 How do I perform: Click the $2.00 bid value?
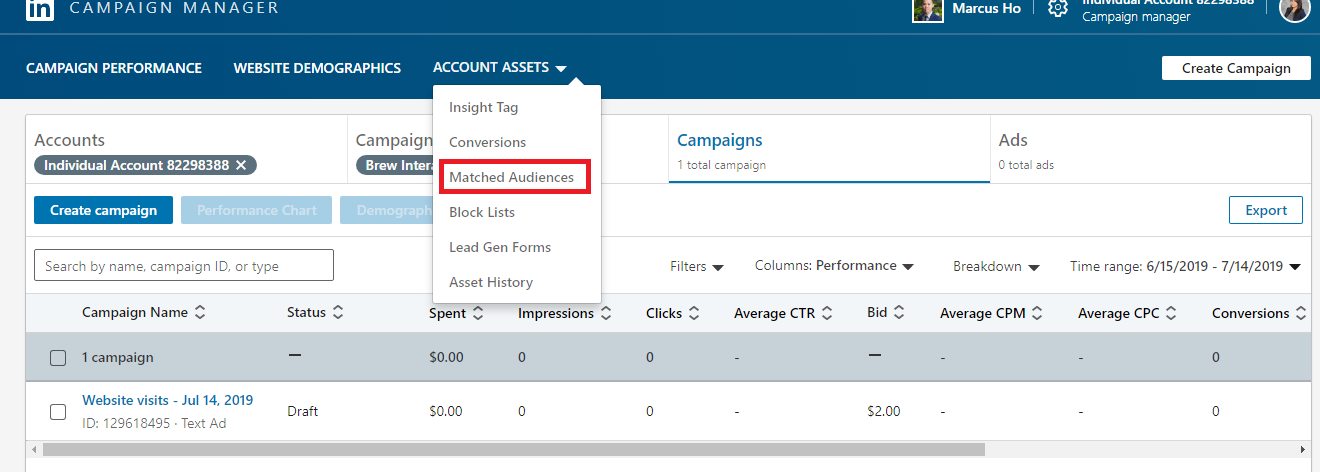[883, 411]
